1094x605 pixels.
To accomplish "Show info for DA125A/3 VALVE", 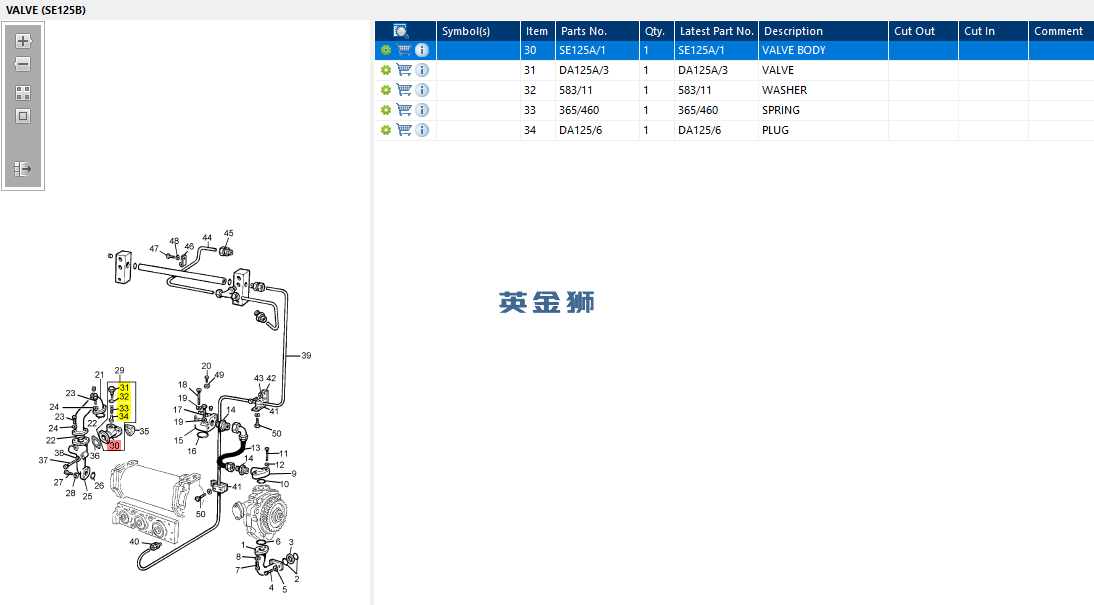I will click(x=422, y=70).
